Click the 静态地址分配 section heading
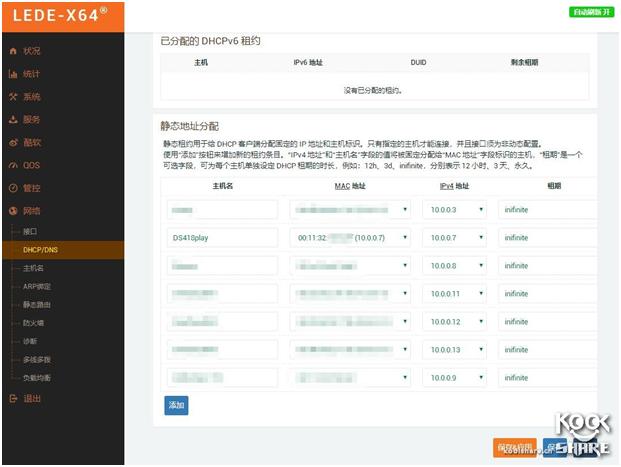The height and width of the screenshot is (467, 621). pos(190,126)
